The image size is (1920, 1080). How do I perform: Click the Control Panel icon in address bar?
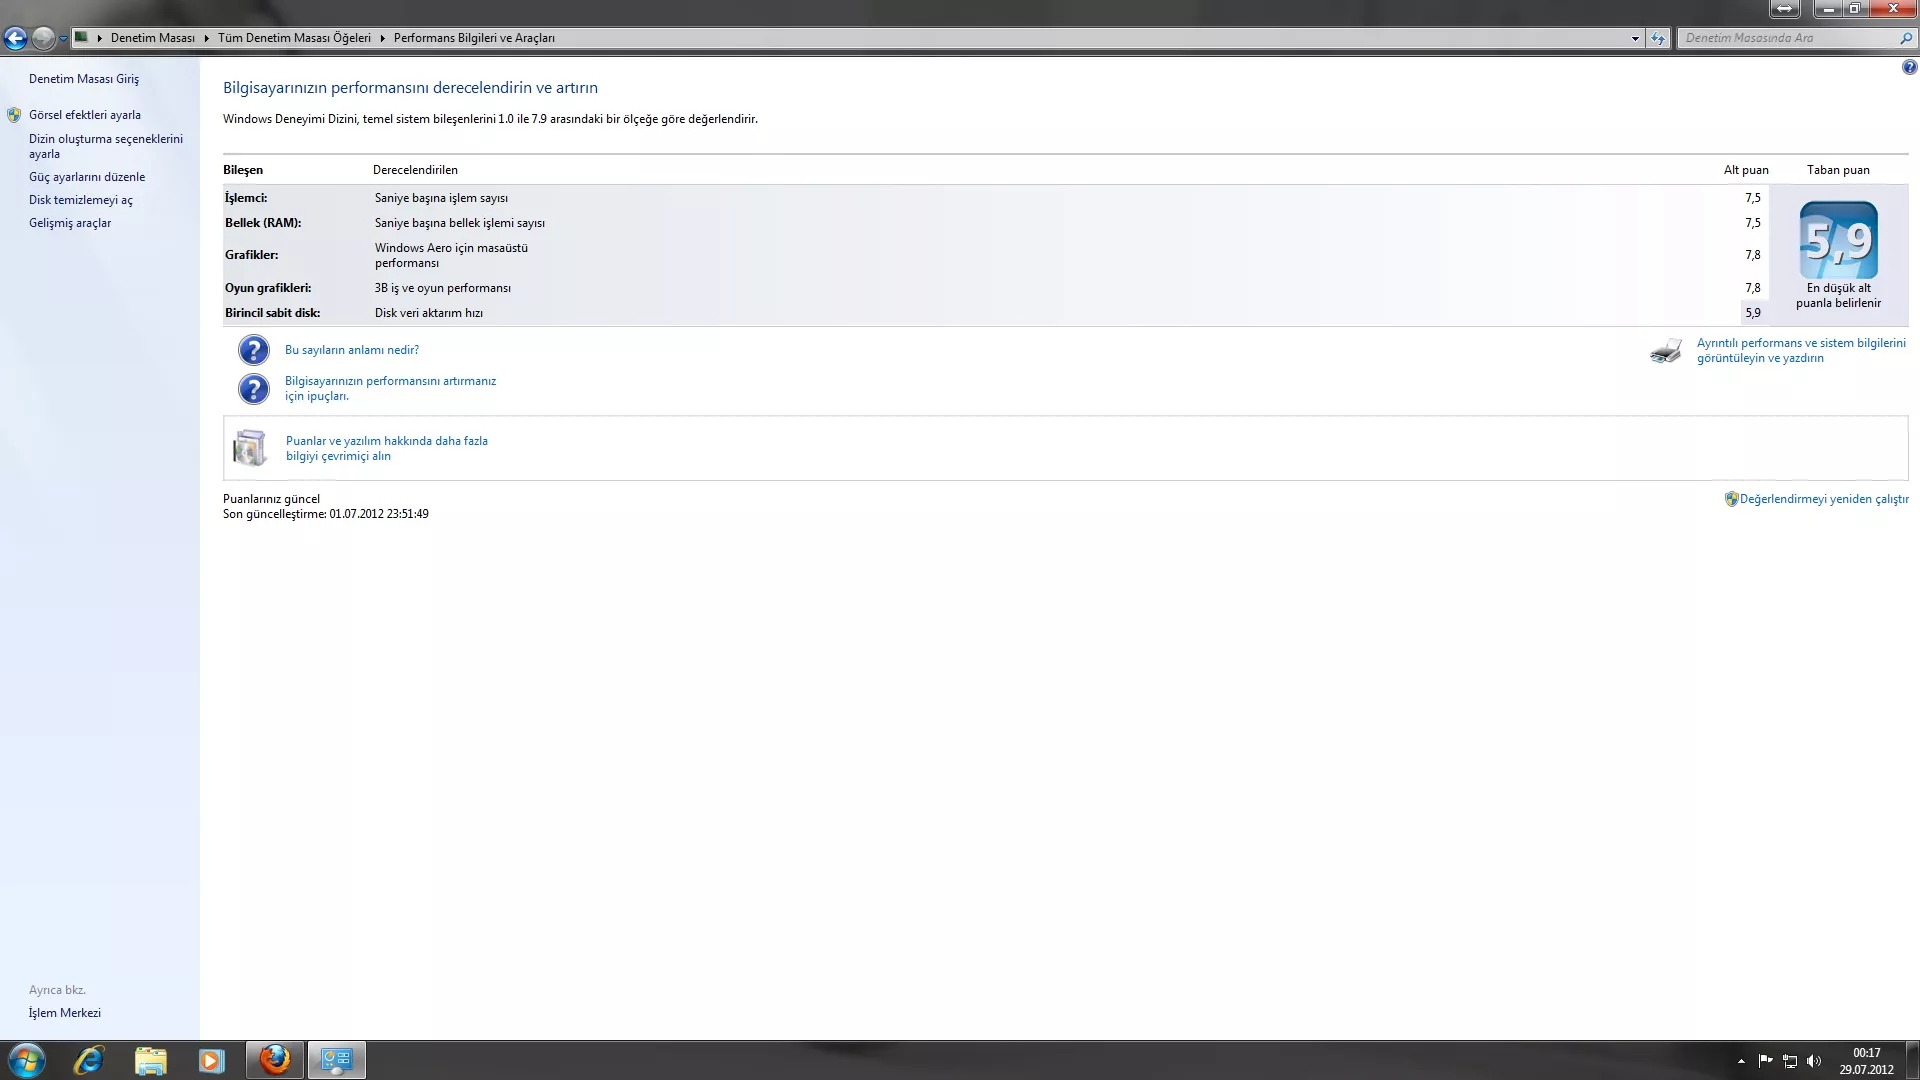(x=82, y=38)
